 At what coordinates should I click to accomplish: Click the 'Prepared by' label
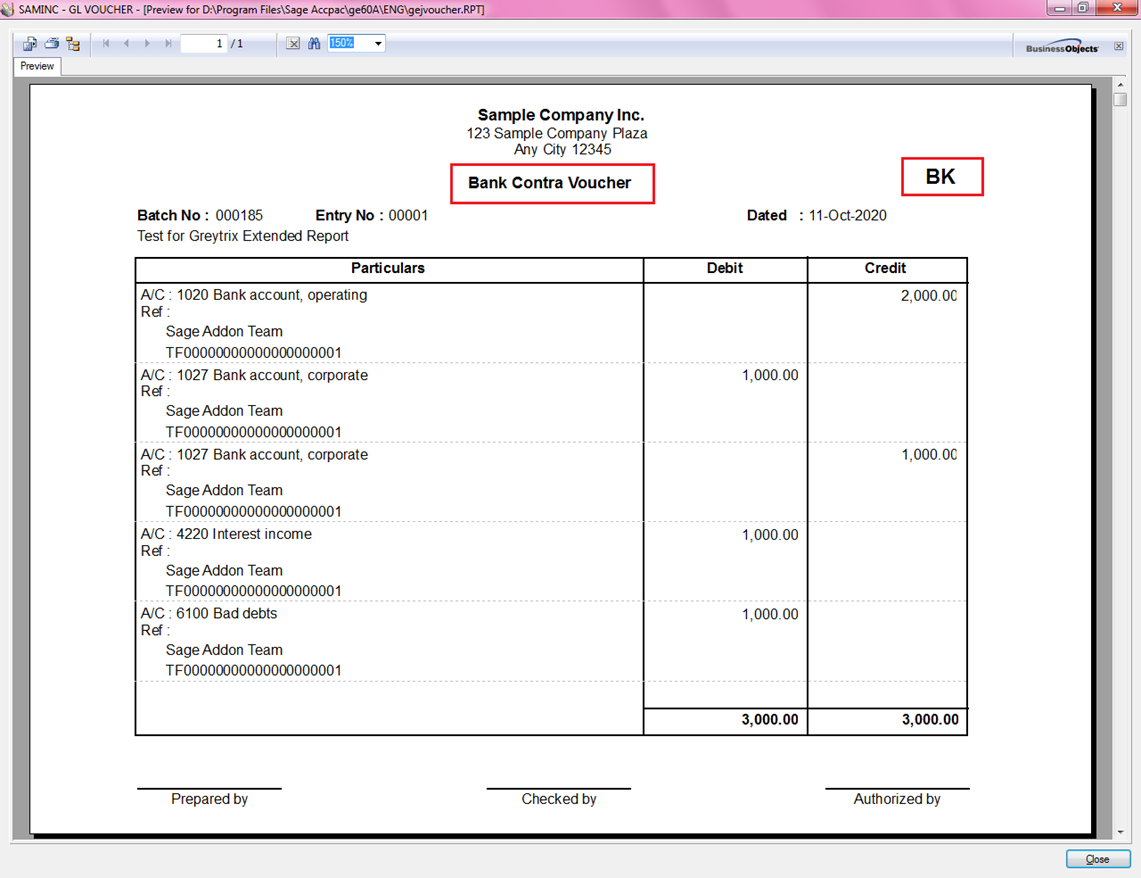[210, 799]
